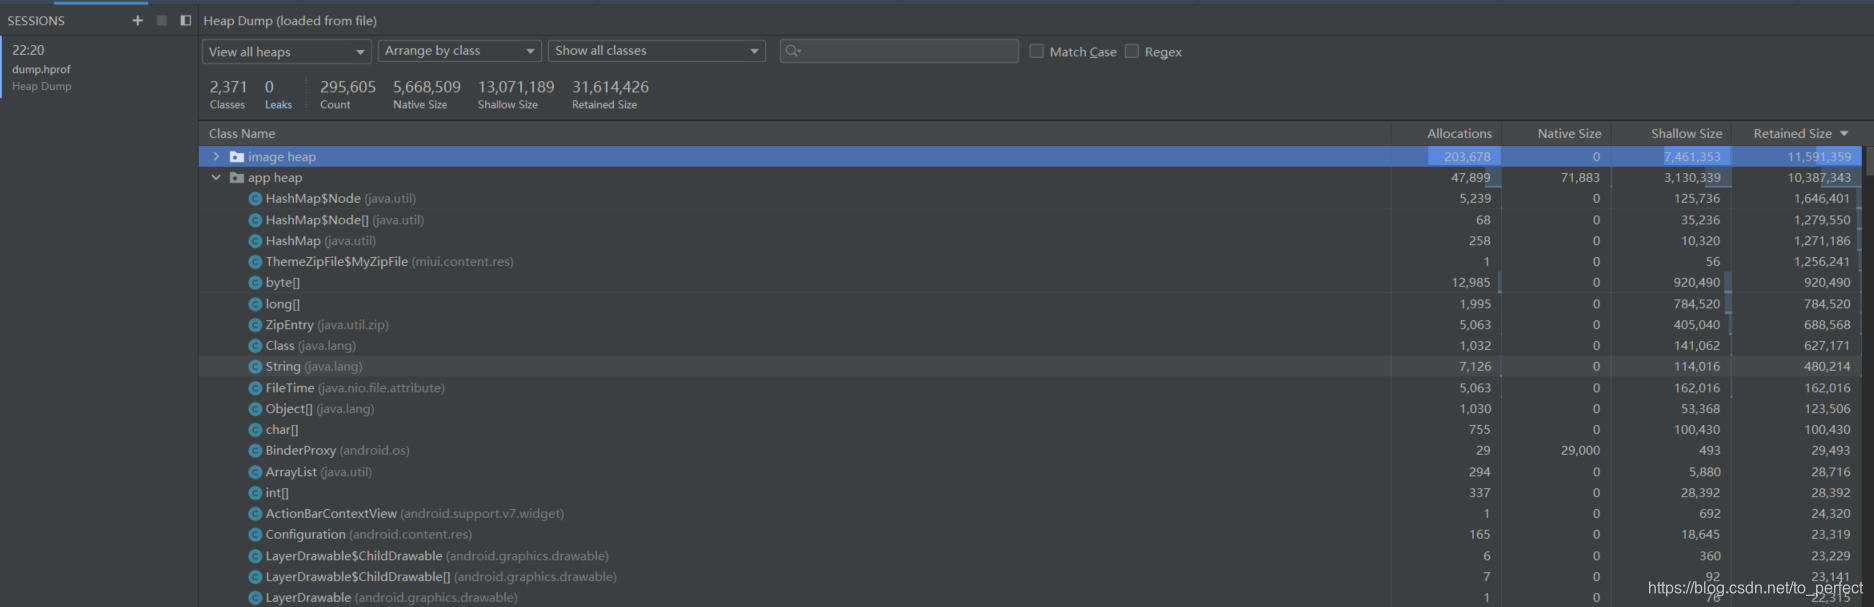The width and height of the screenshot is (1874, 607).
Task: Click class icon next to ZipEntry
Action: pos(255,325)
